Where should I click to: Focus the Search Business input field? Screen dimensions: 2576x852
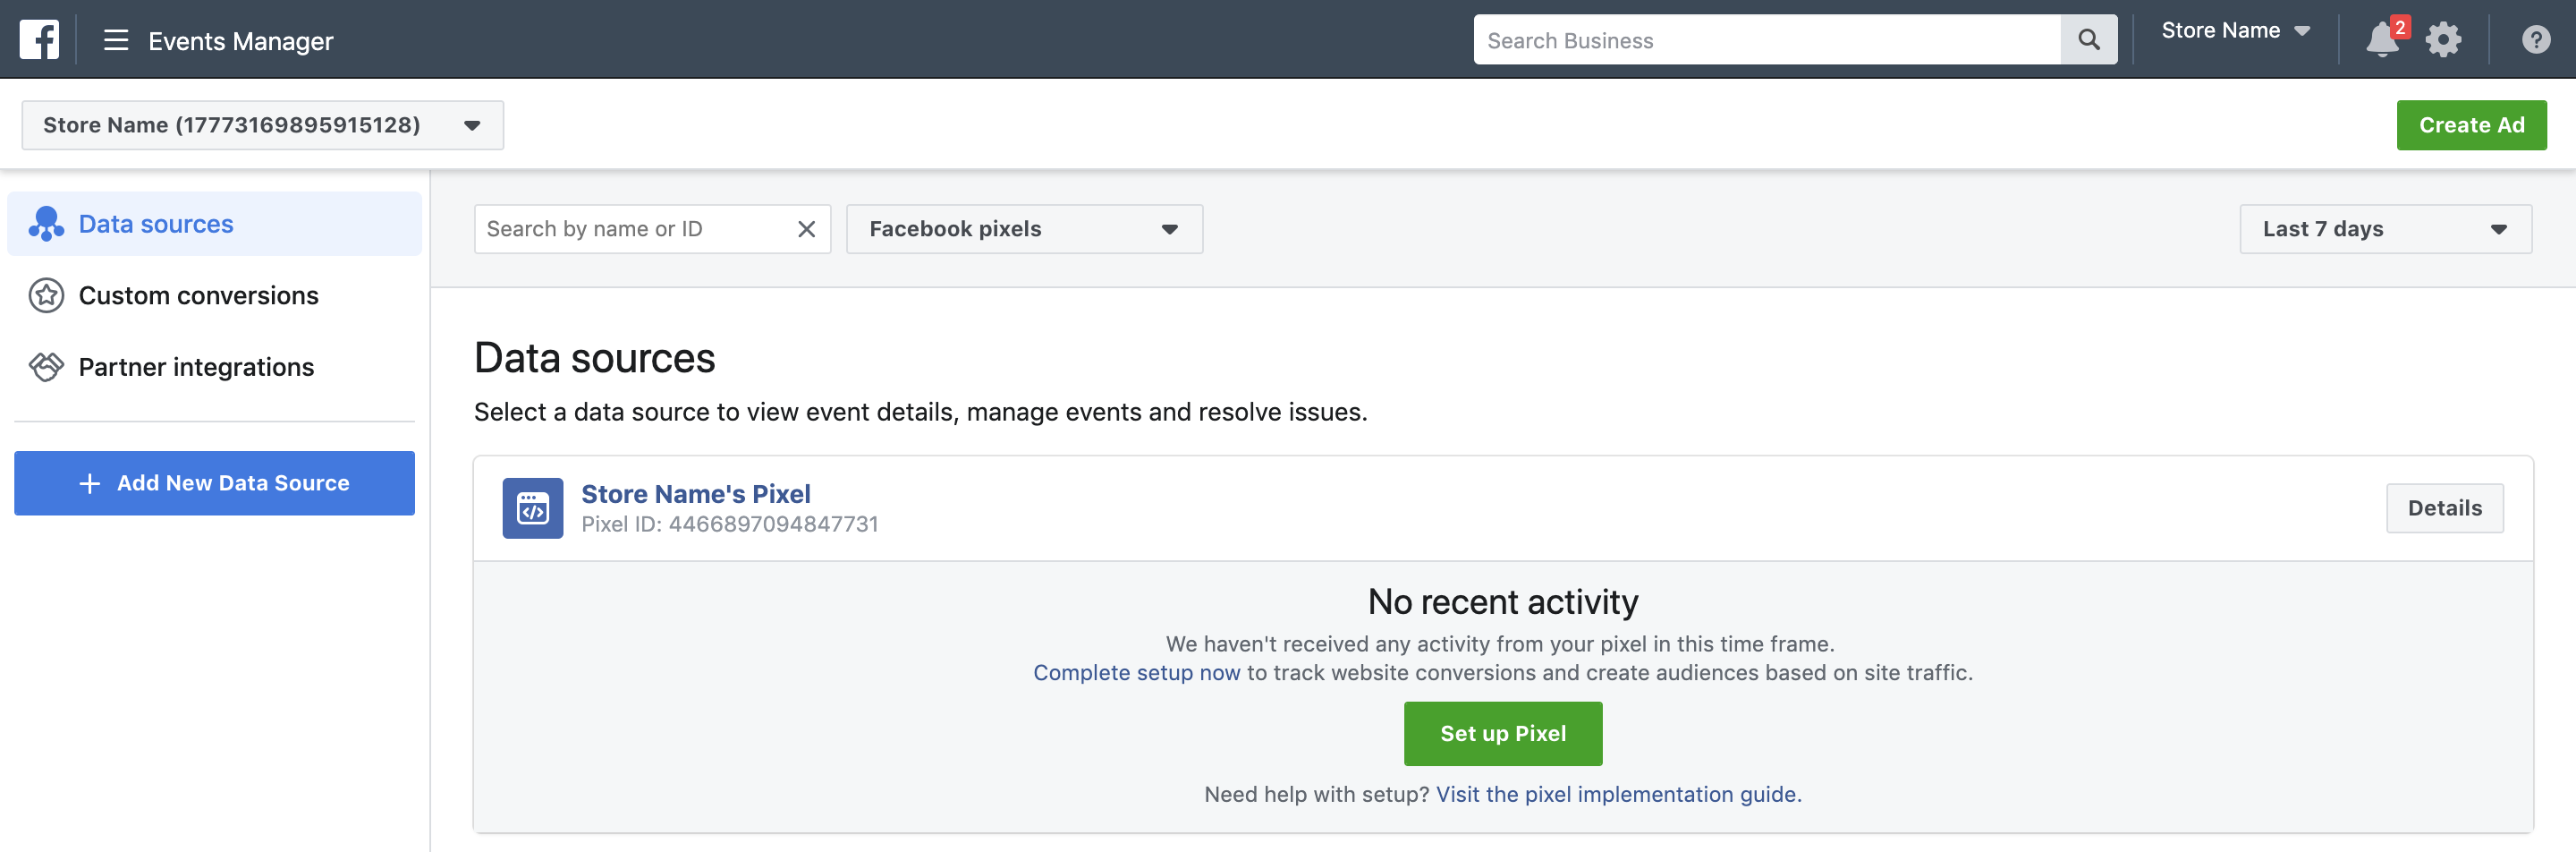point(1767,40)
